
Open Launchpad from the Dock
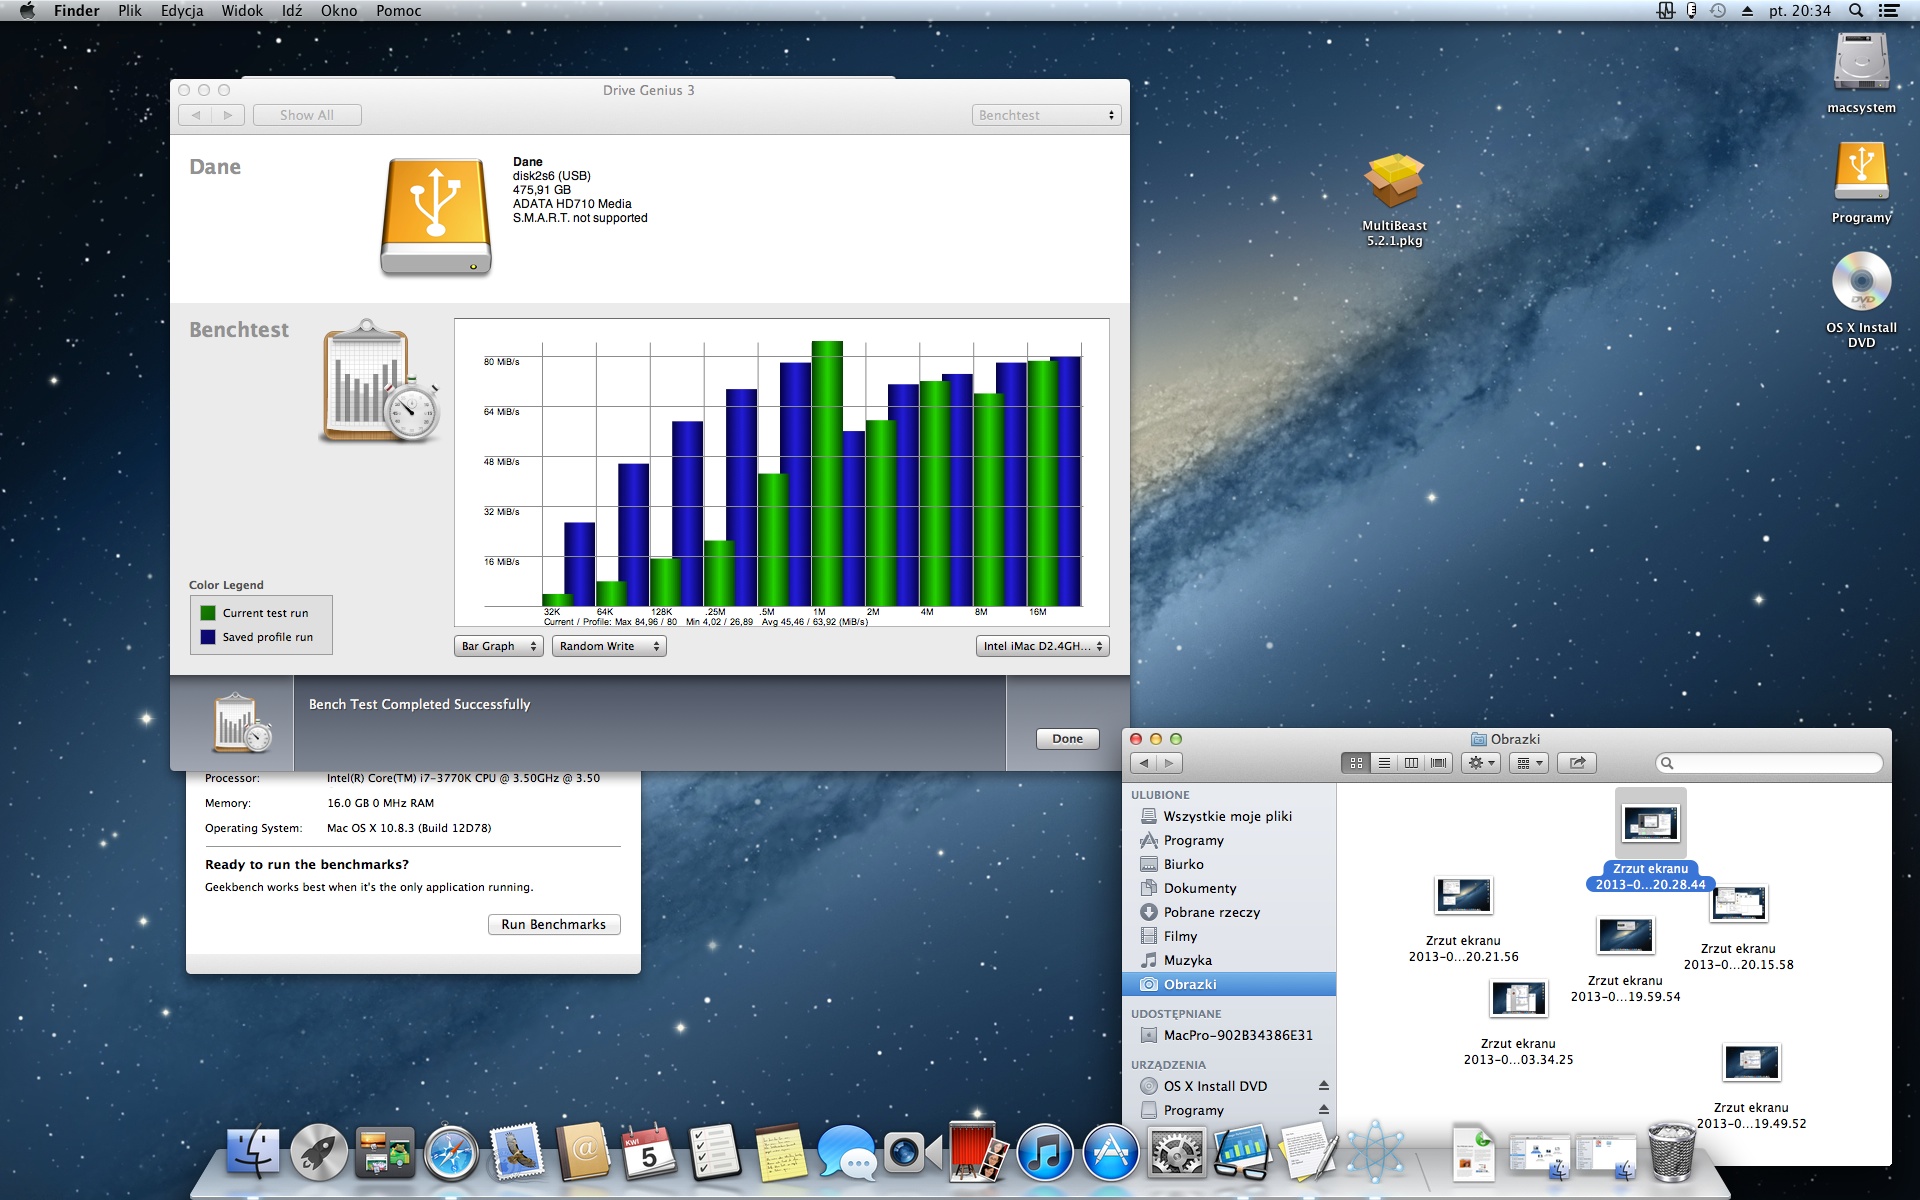click(x=319, y=1152)
